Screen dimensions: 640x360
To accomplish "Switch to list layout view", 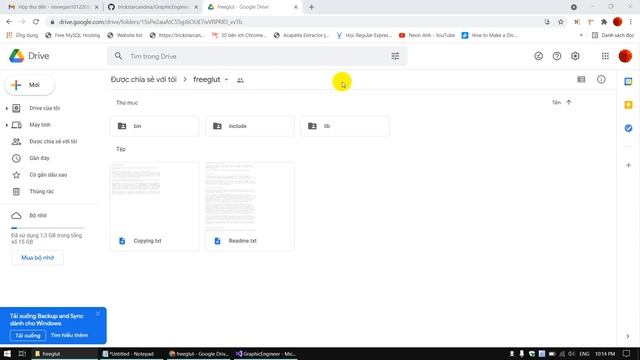I will [581, 80].
